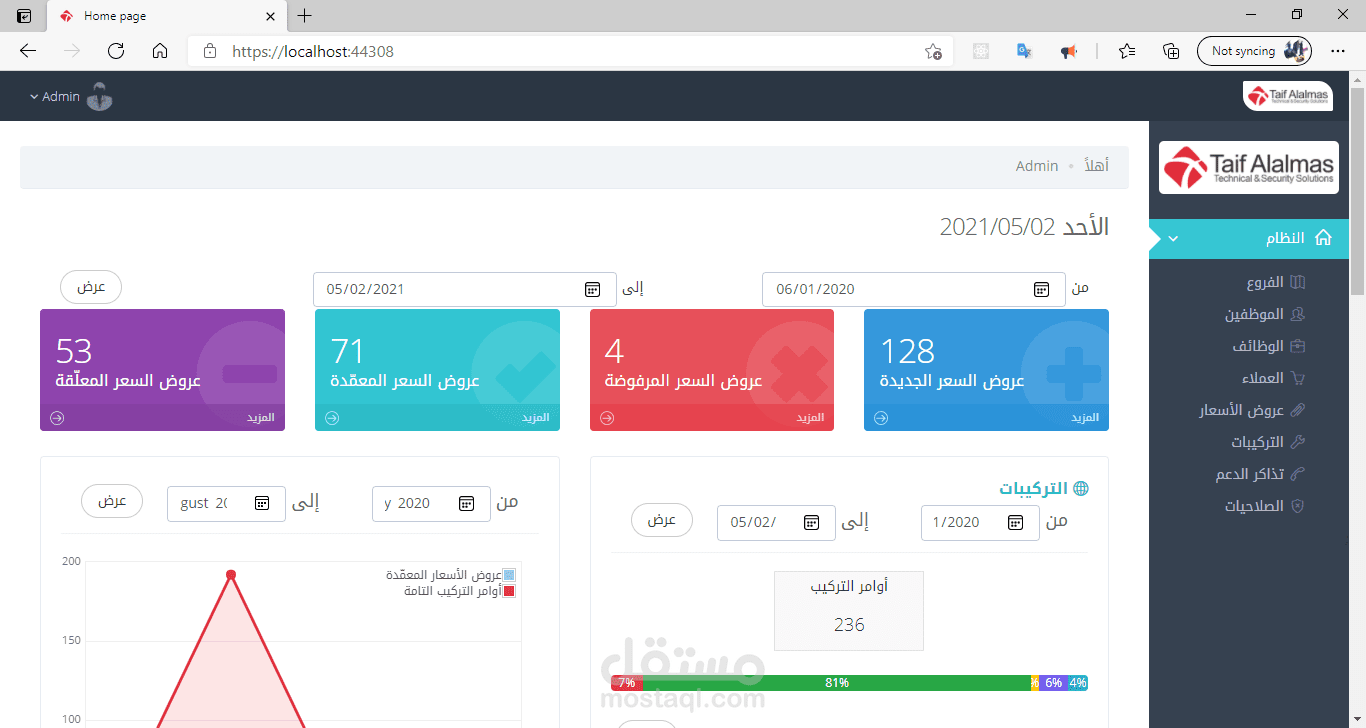Viewport: 1366px width, 728px height.
Task: Select the Home page browser tab
Action: [x=166, y=16]
